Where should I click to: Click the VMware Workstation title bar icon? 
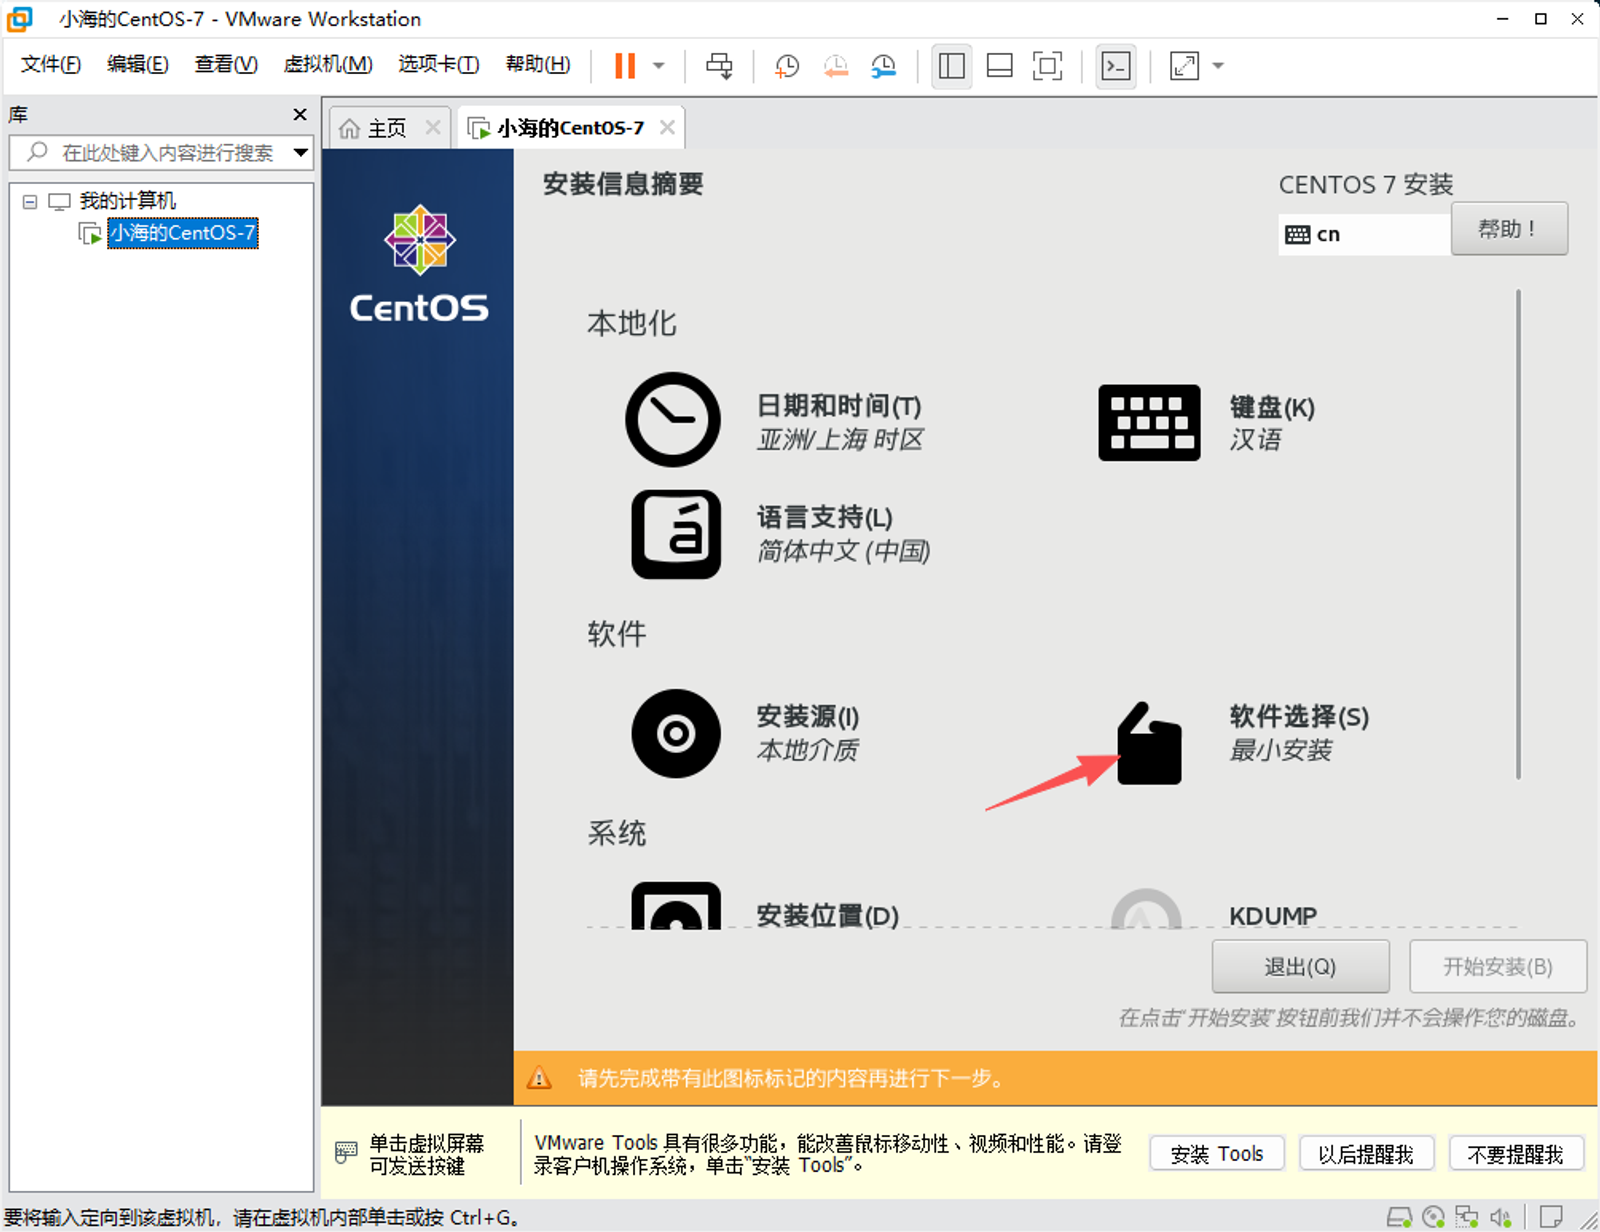pos(20,19)
